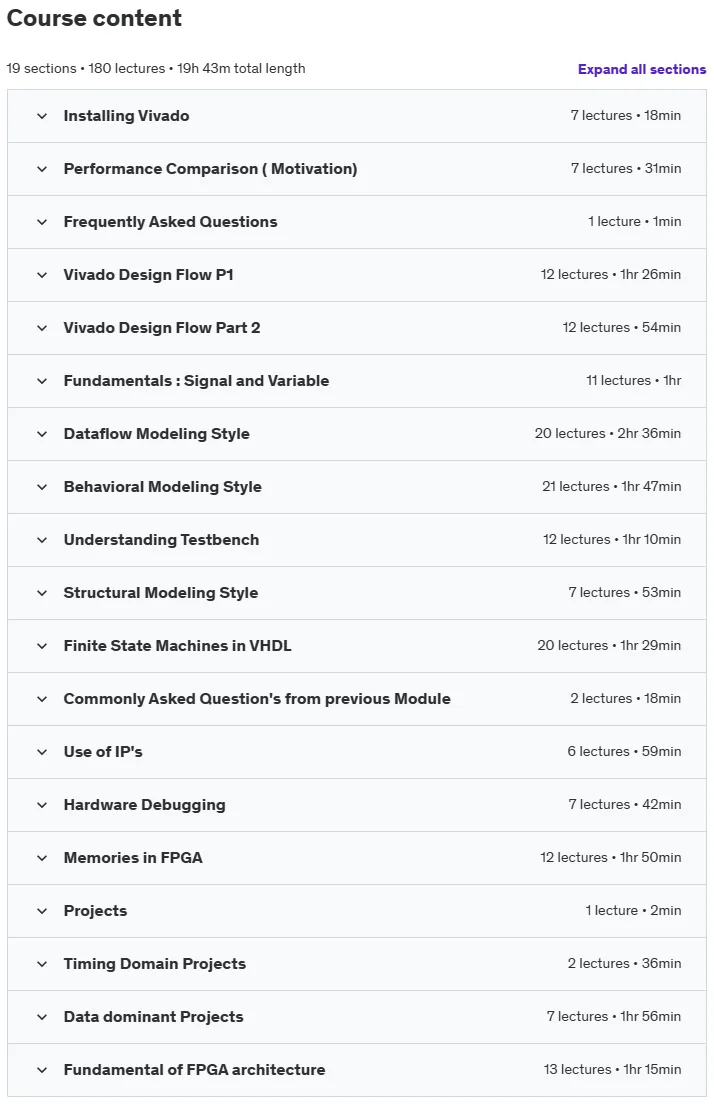This screenshot has height=1105, width=714.
Task: Expand chevron beside Frequently Asked Questions
Action: click(42, 222)
